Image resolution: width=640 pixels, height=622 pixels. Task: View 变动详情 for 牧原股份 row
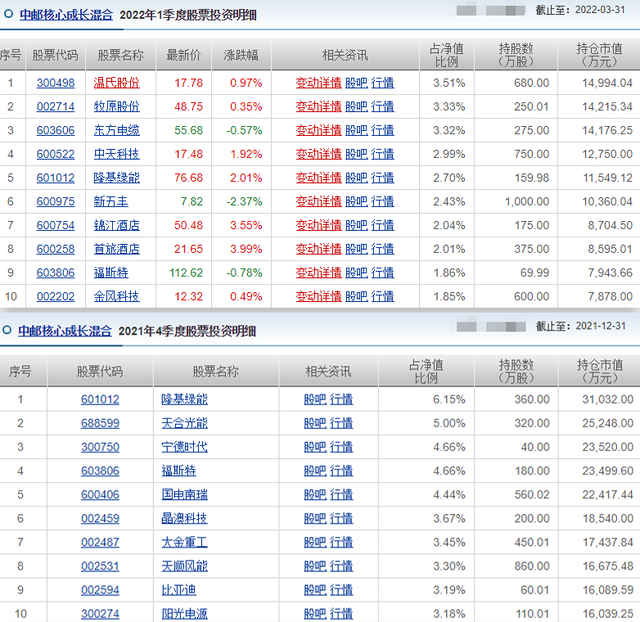(x=319, y=107)
